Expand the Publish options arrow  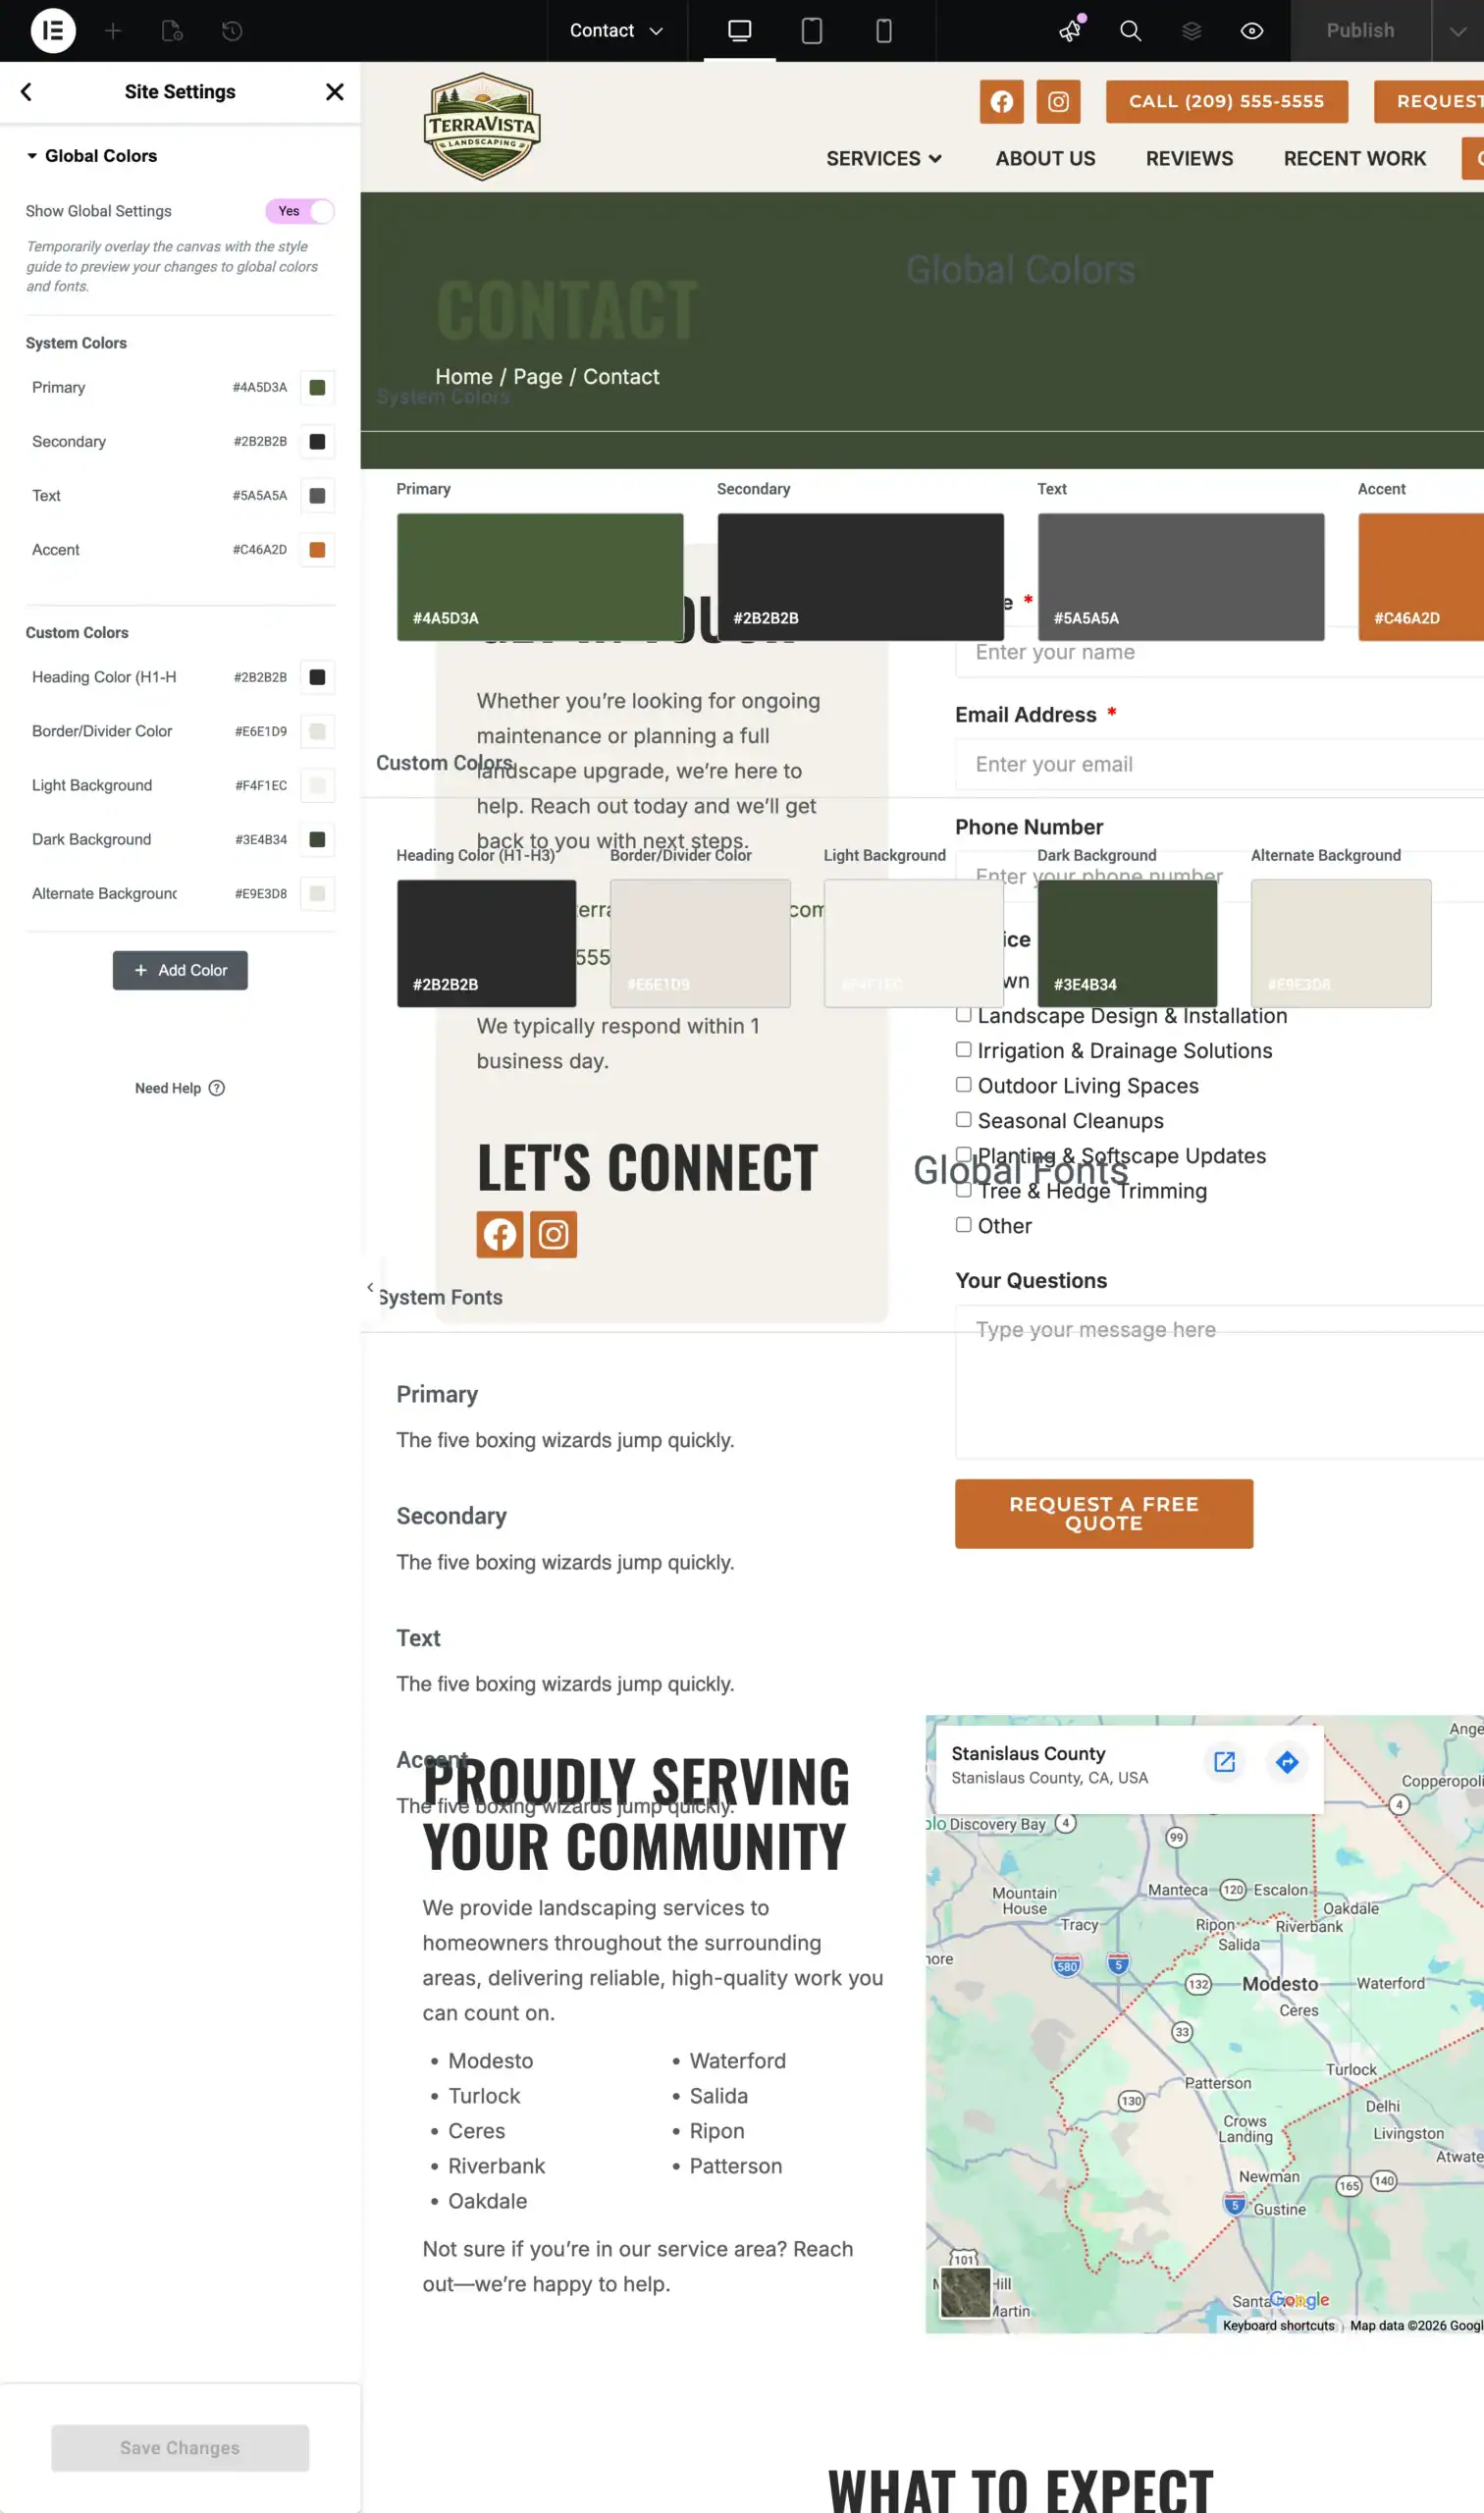click(x=1457, y=31)
